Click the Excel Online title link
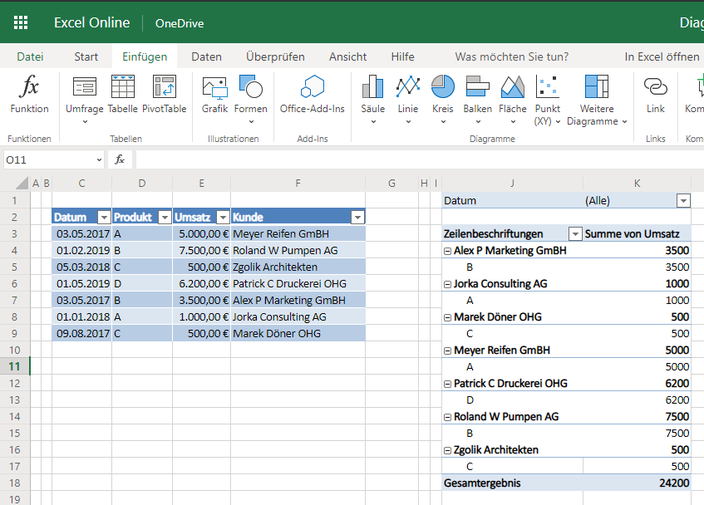 click(92, 22)
